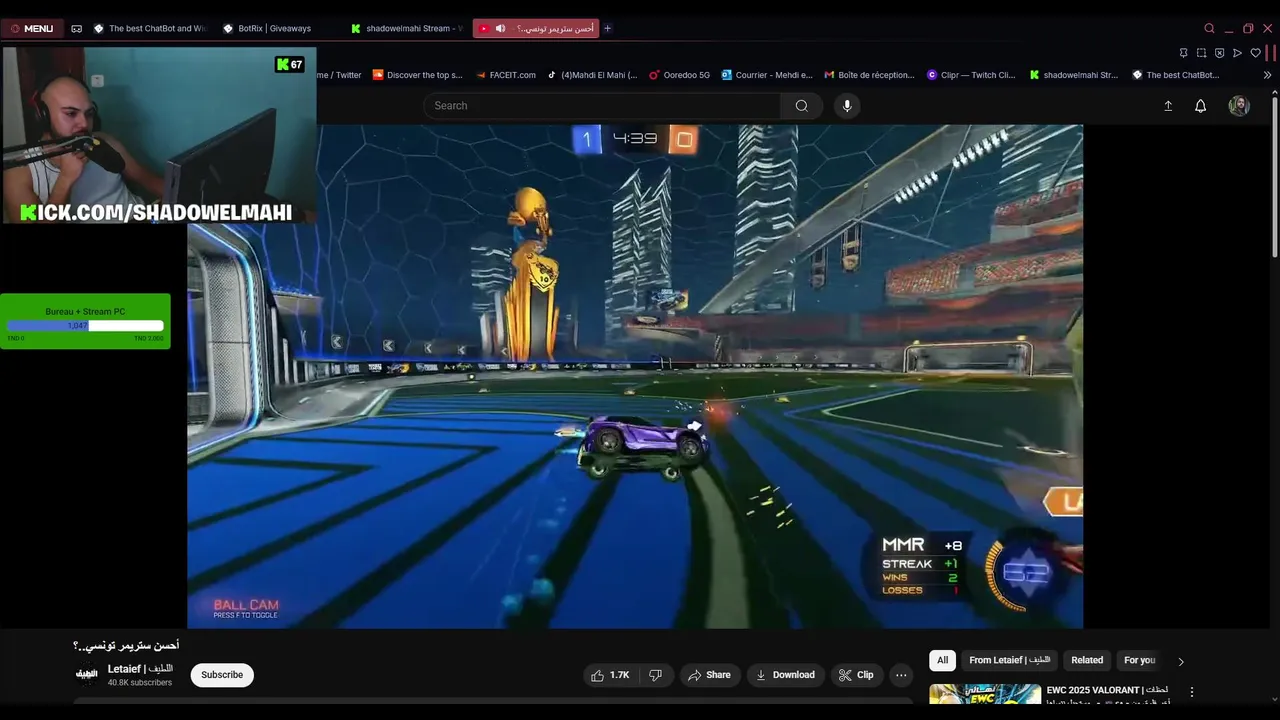Viewport: 1280px width, 720px height.
Task: Open the workspaces icon next to MENU
Action: 76,29
